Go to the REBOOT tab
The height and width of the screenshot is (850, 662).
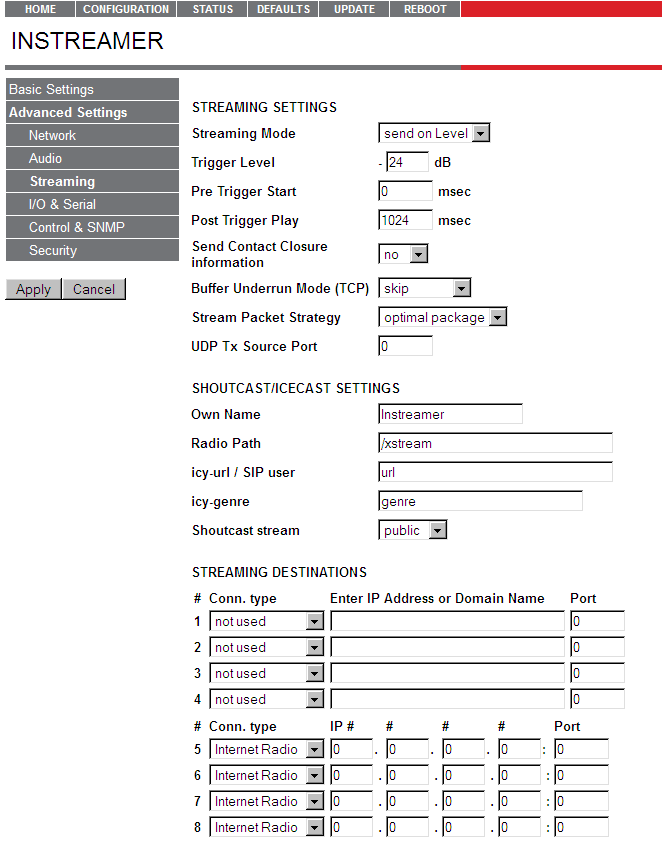425,9
